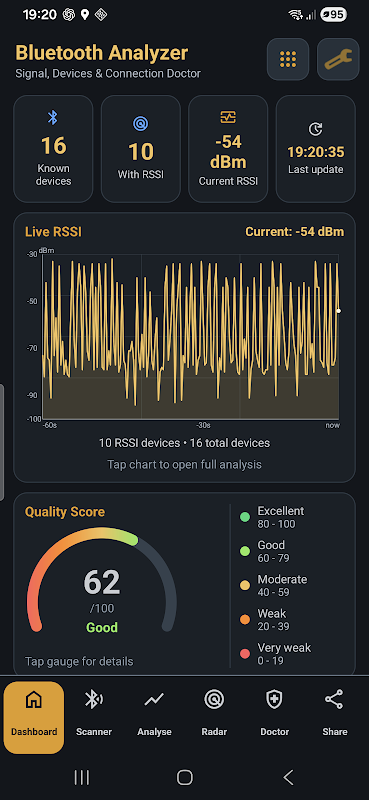Viewport: 369px width, 800px height.
Task: Open the grid menu icon
Action: coord(288,59)
